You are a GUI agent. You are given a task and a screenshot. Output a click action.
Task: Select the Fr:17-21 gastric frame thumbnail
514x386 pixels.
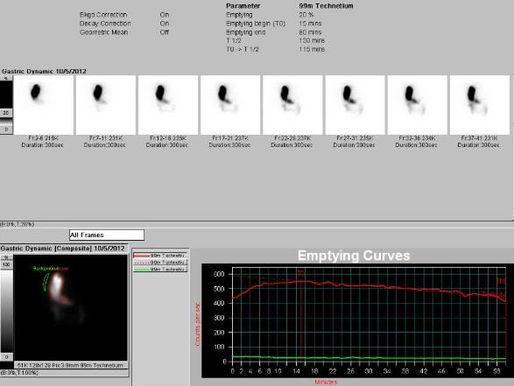click(x=230, y=105)
